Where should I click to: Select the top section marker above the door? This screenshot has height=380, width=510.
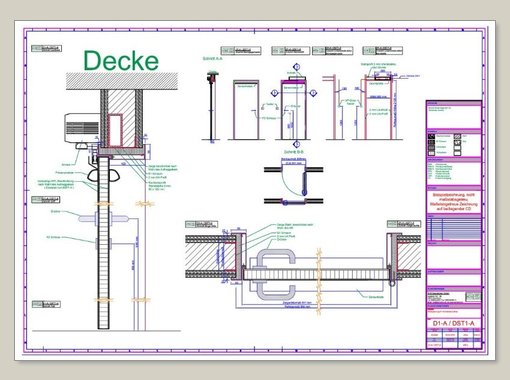[297, 67]
